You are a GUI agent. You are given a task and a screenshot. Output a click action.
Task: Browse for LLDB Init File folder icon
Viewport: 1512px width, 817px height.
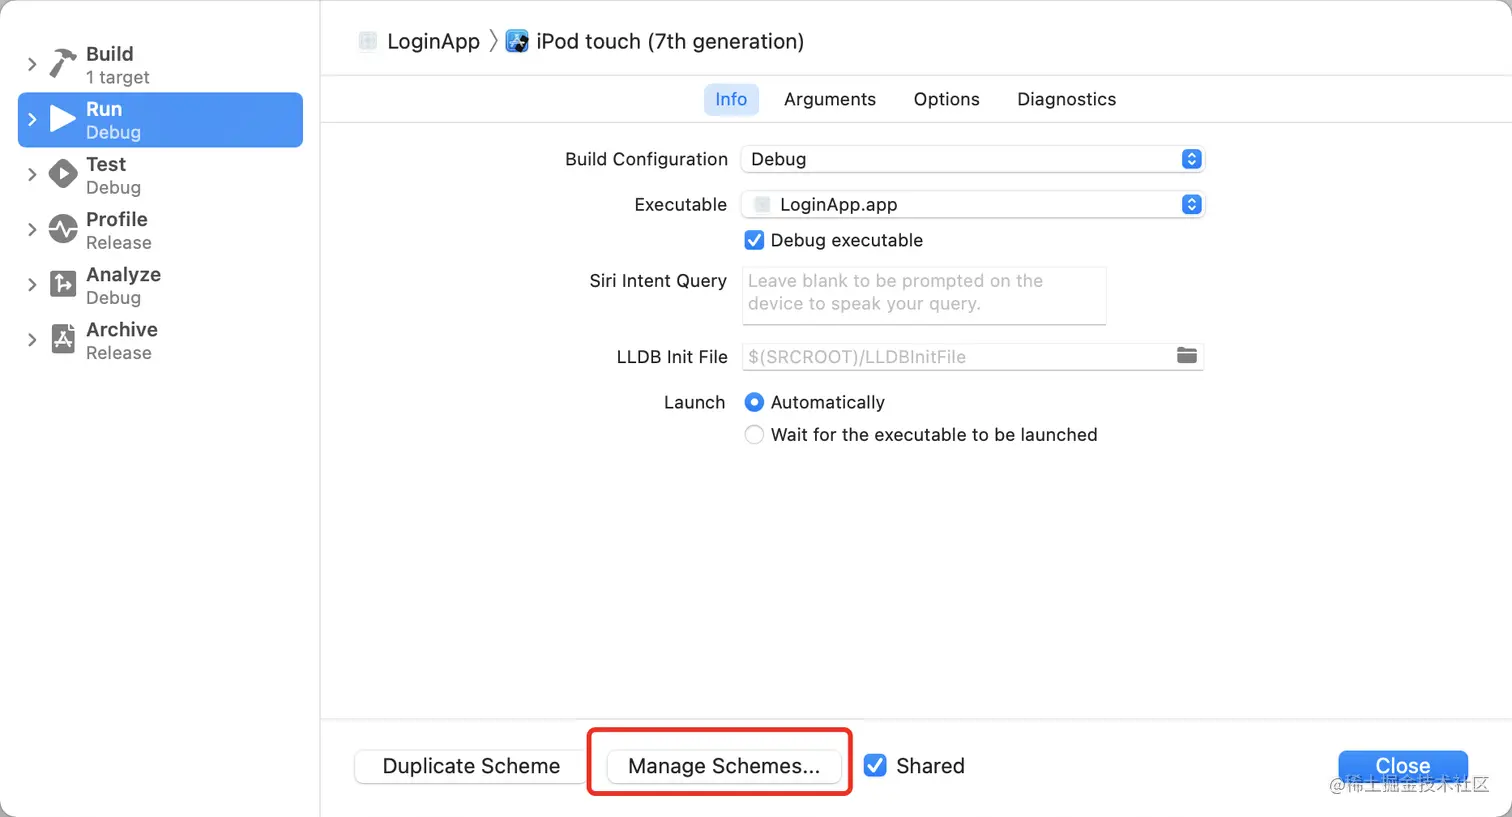tap(1187, 356)
